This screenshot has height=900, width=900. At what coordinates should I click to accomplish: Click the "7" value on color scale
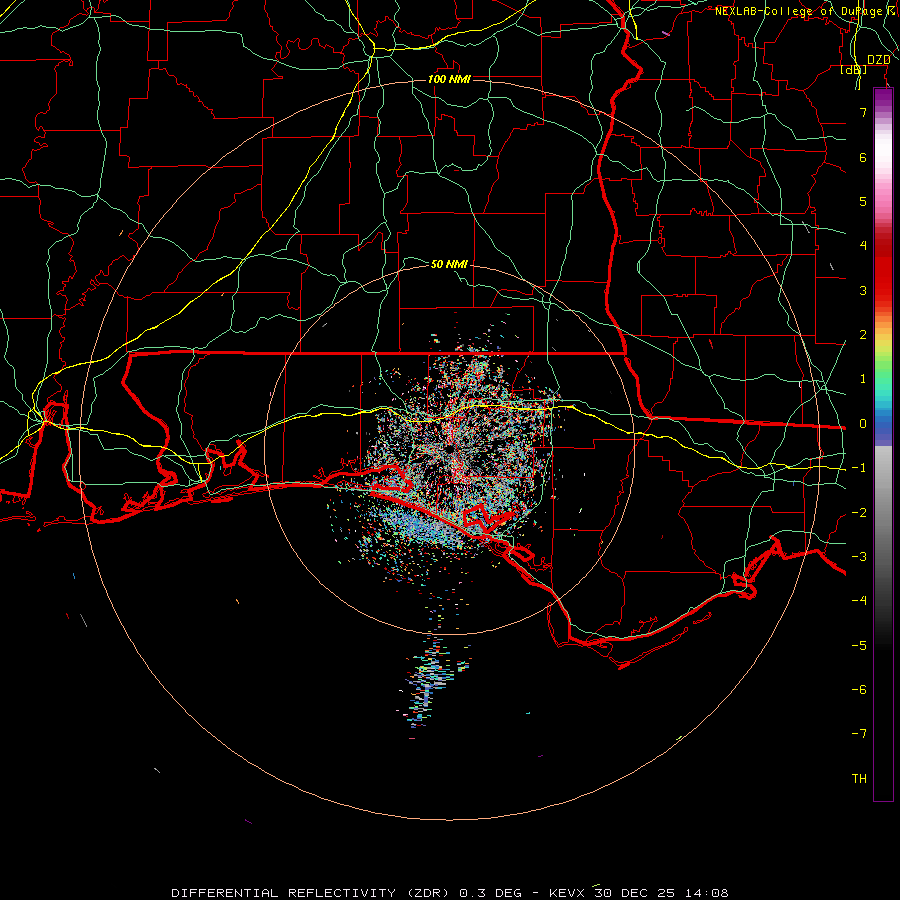(863, 112)
